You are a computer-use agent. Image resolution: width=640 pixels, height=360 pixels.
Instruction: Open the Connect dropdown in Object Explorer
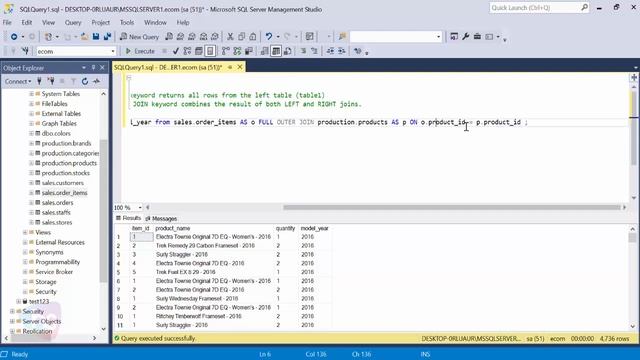(x=18, y=82)
